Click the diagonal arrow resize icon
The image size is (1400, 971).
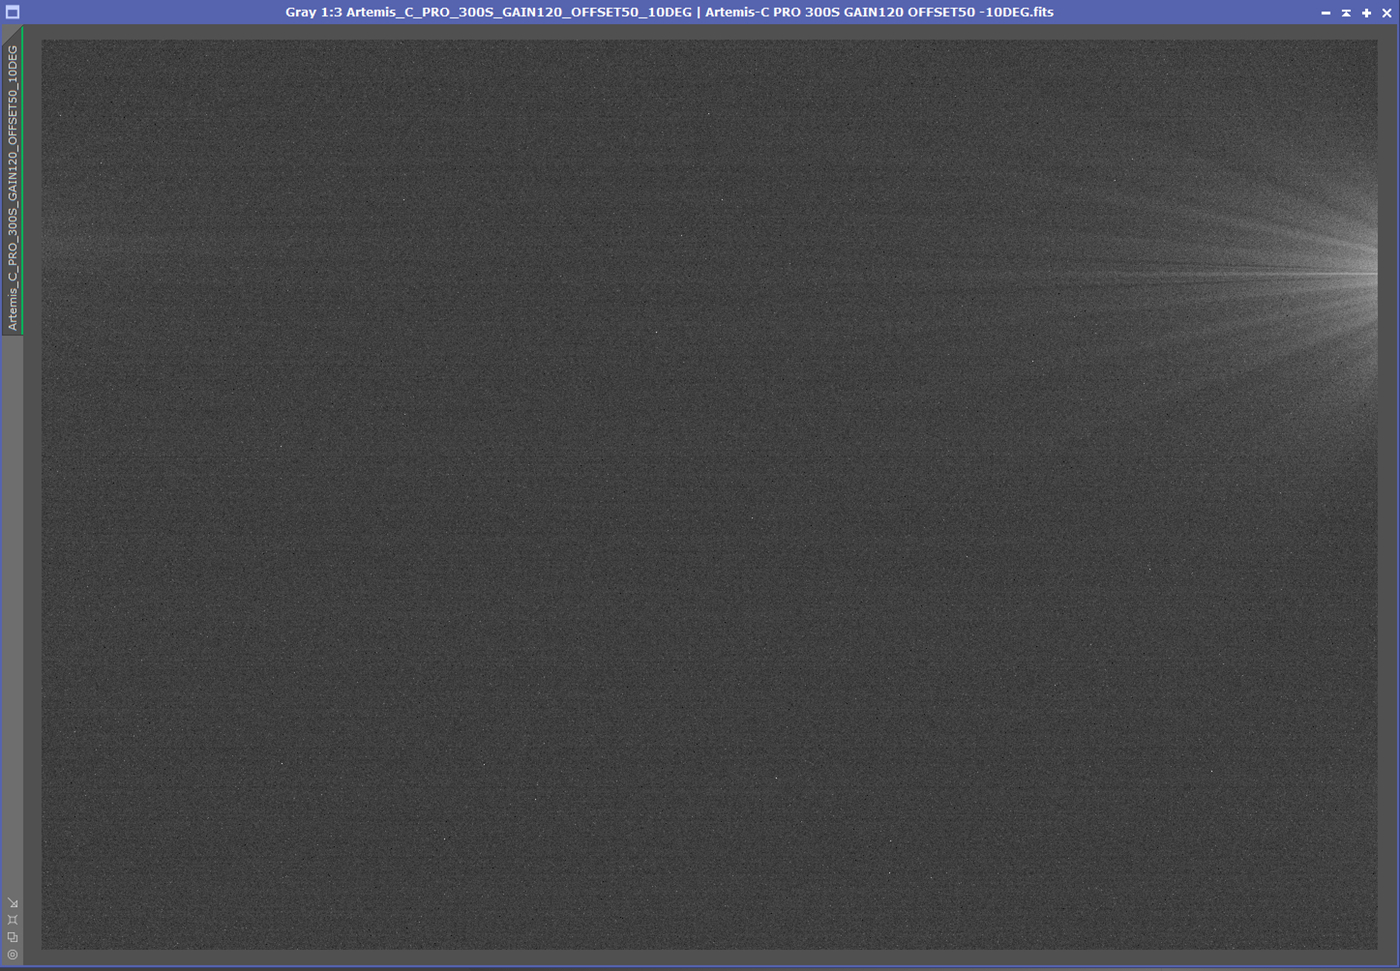pyautogui.click(x=12, y=903)
